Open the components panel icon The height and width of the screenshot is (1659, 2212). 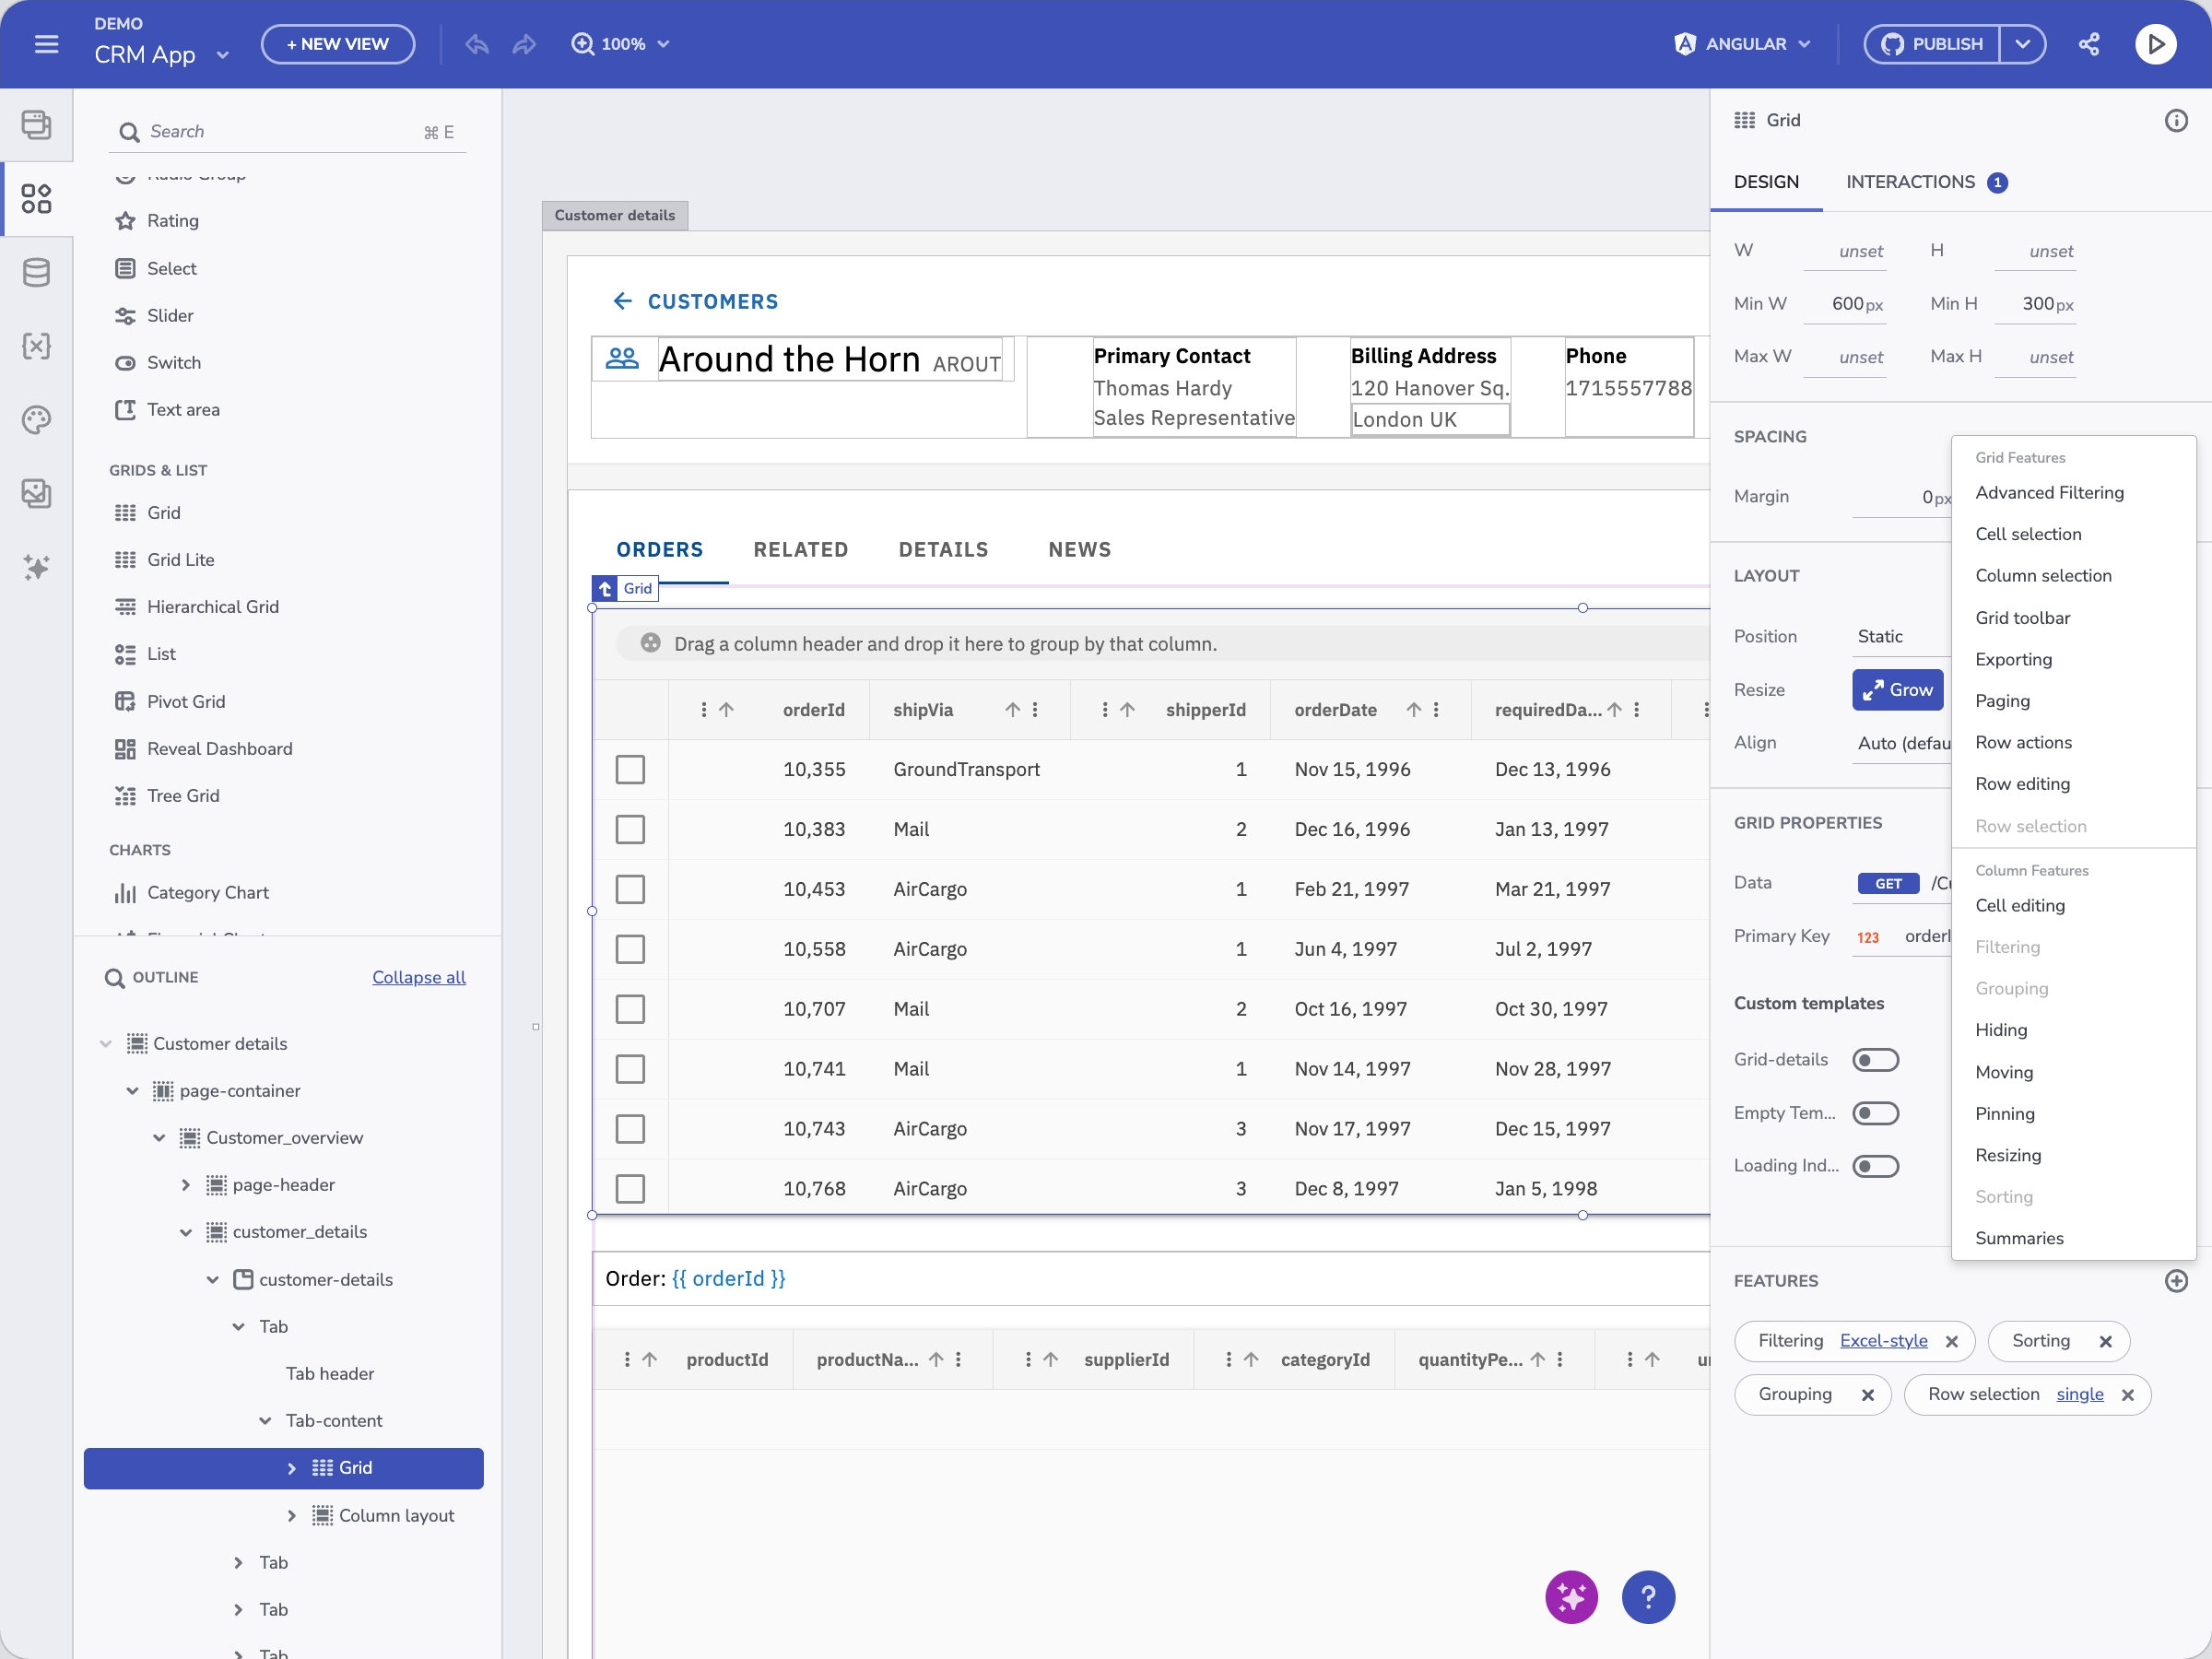(x=36, y=198)
